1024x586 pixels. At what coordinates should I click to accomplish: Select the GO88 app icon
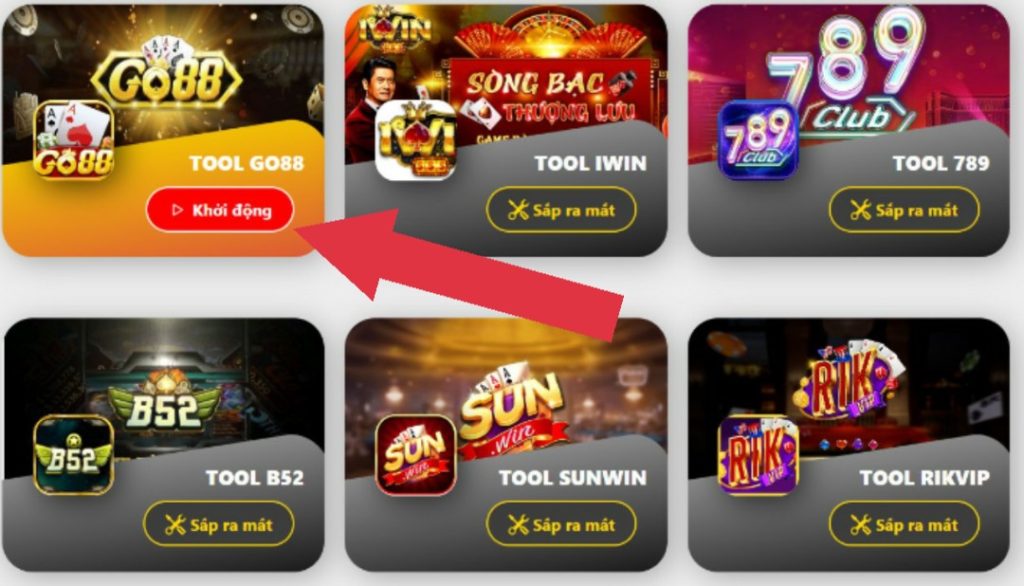tap(74, 140)
